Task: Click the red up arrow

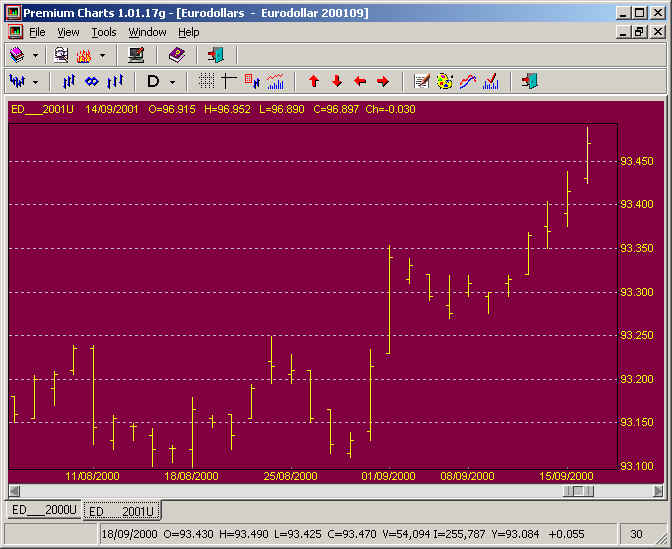Action: point(314,81)
